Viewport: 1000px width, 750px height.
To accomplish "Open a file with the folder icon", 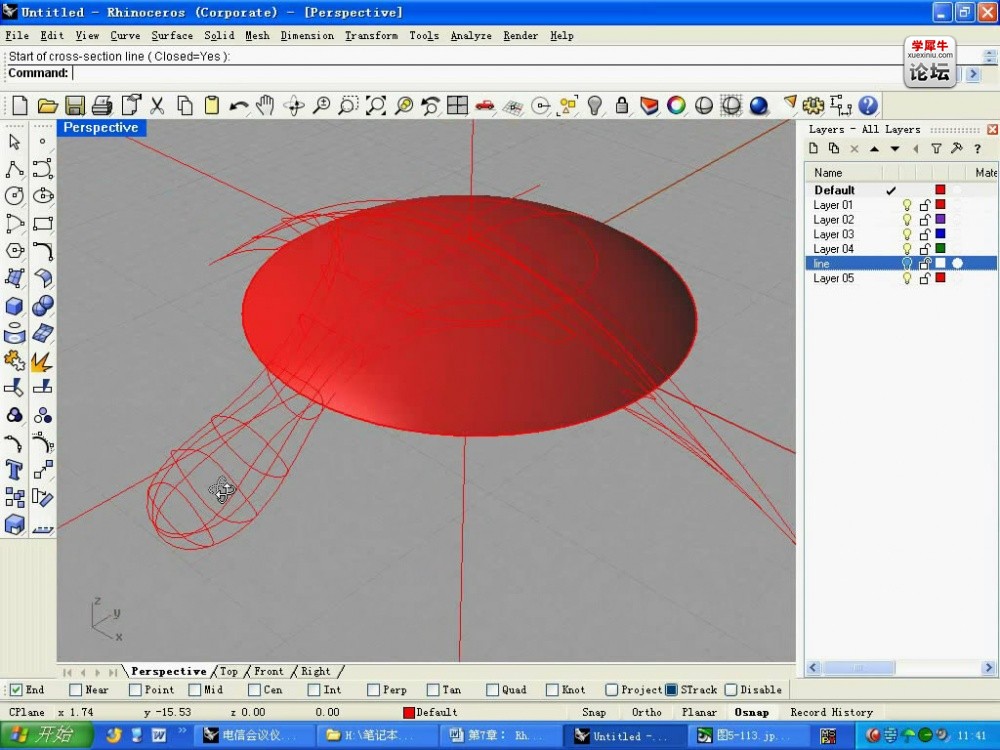I will click(x=47, y=105).
